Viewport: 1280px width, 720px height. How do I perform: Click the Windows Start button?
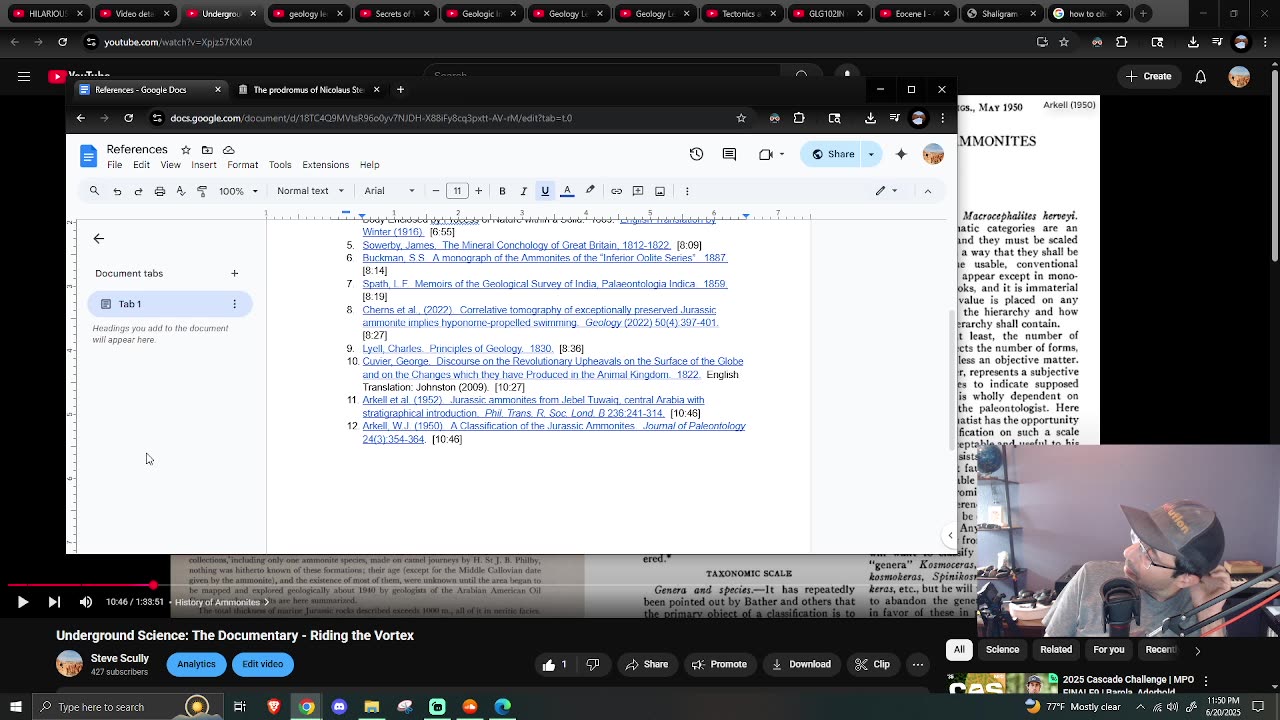click(15, 707)
